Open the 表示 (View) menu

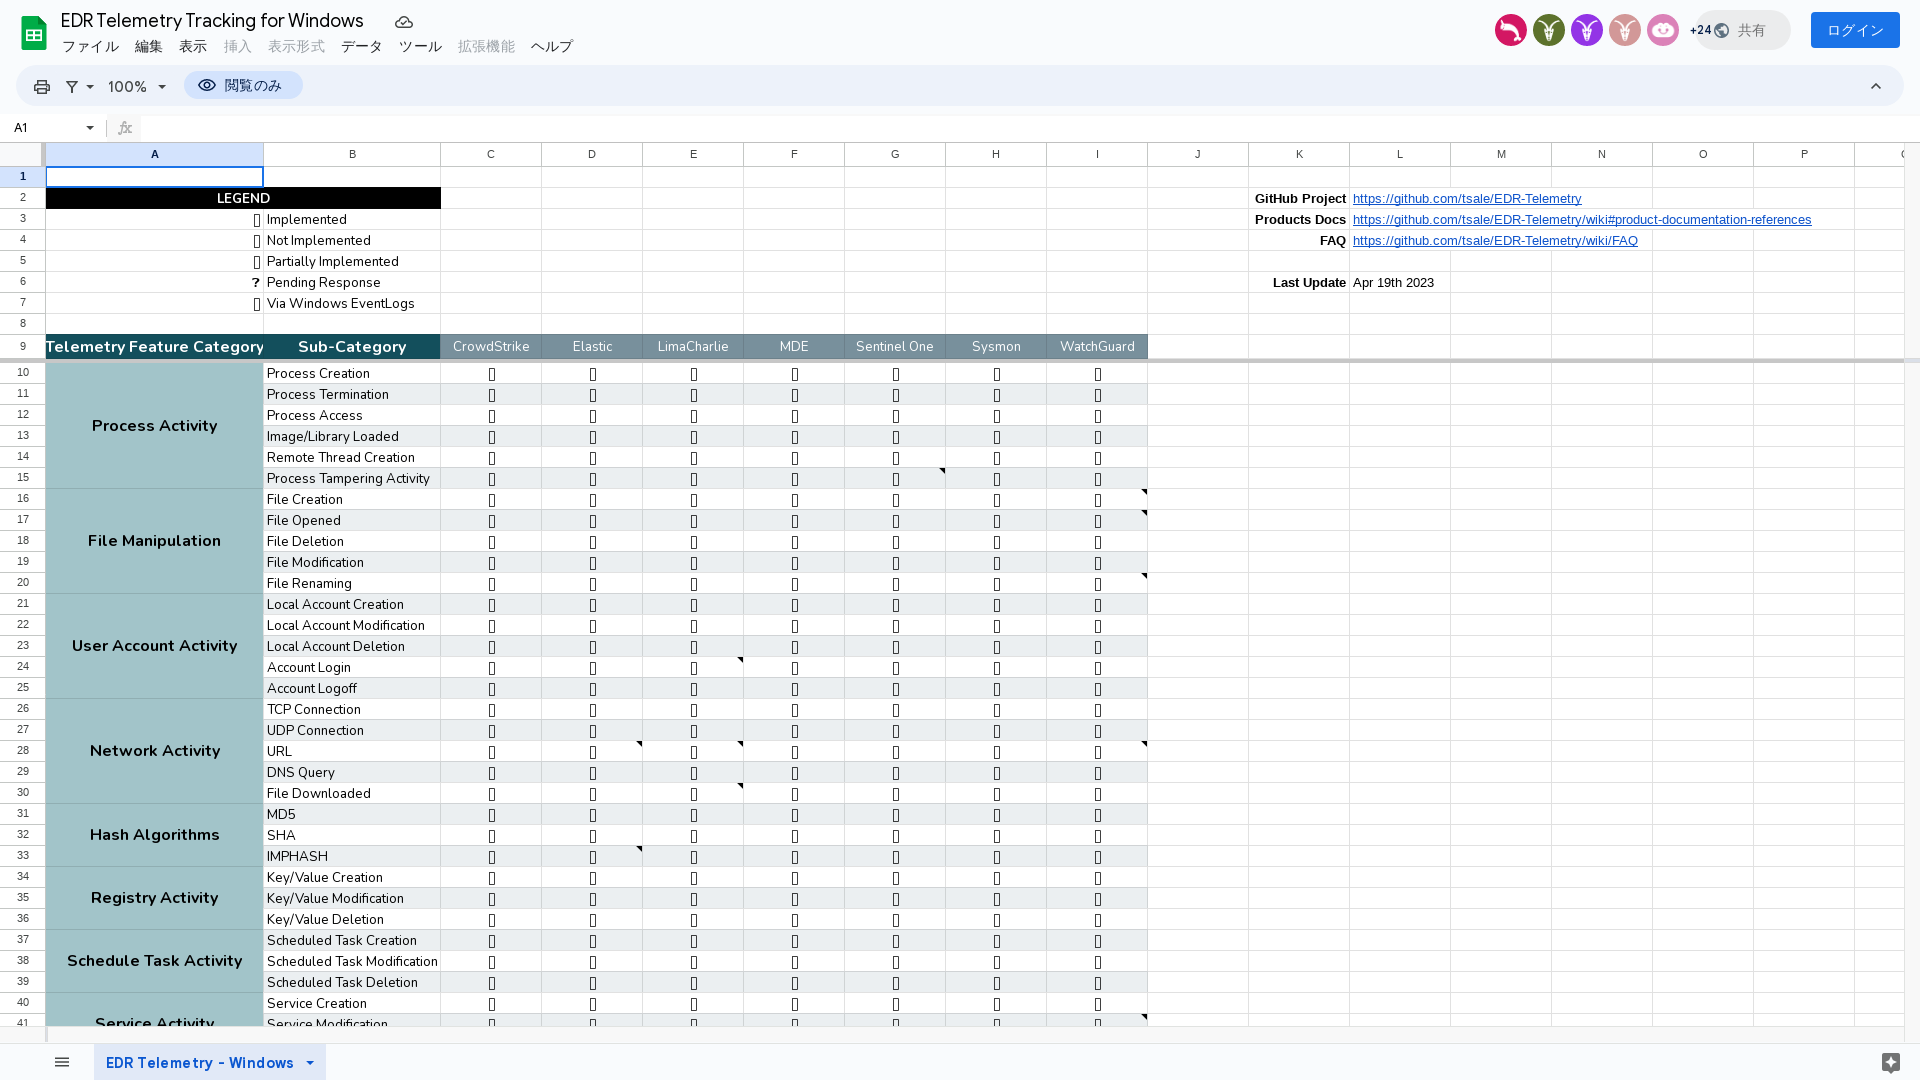pos(192,47)
